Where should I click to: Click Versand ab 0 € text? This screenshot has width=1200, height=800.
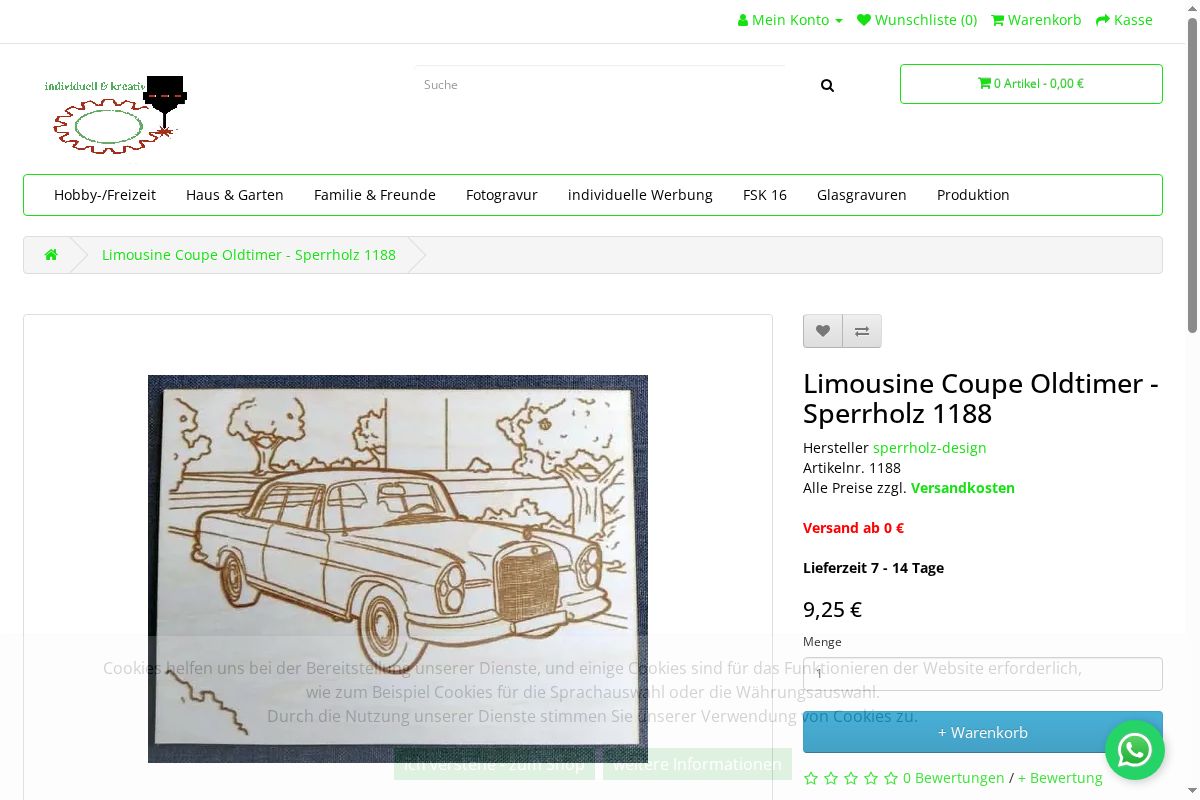(853, 528)
